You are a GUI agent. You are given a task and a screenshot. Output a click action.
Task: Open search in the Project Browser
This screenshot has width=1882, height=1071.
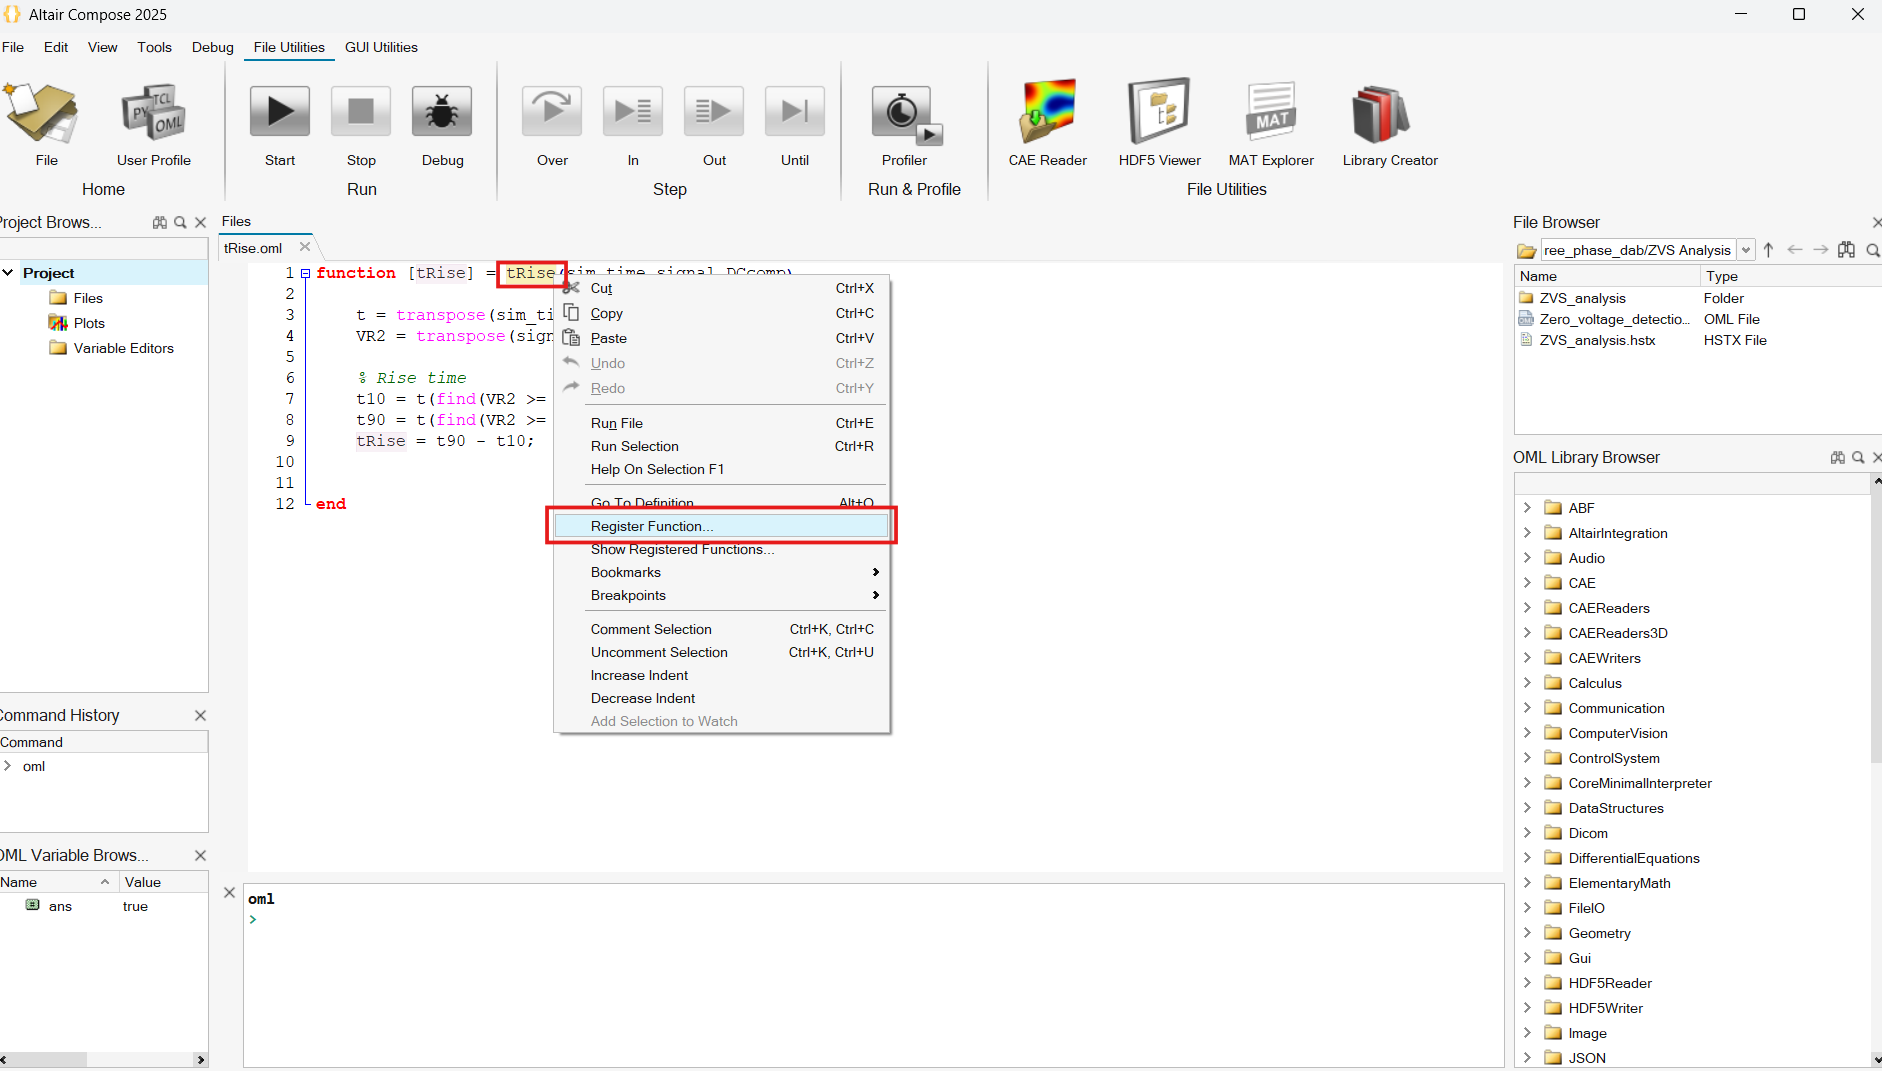[x=180, y=222]
